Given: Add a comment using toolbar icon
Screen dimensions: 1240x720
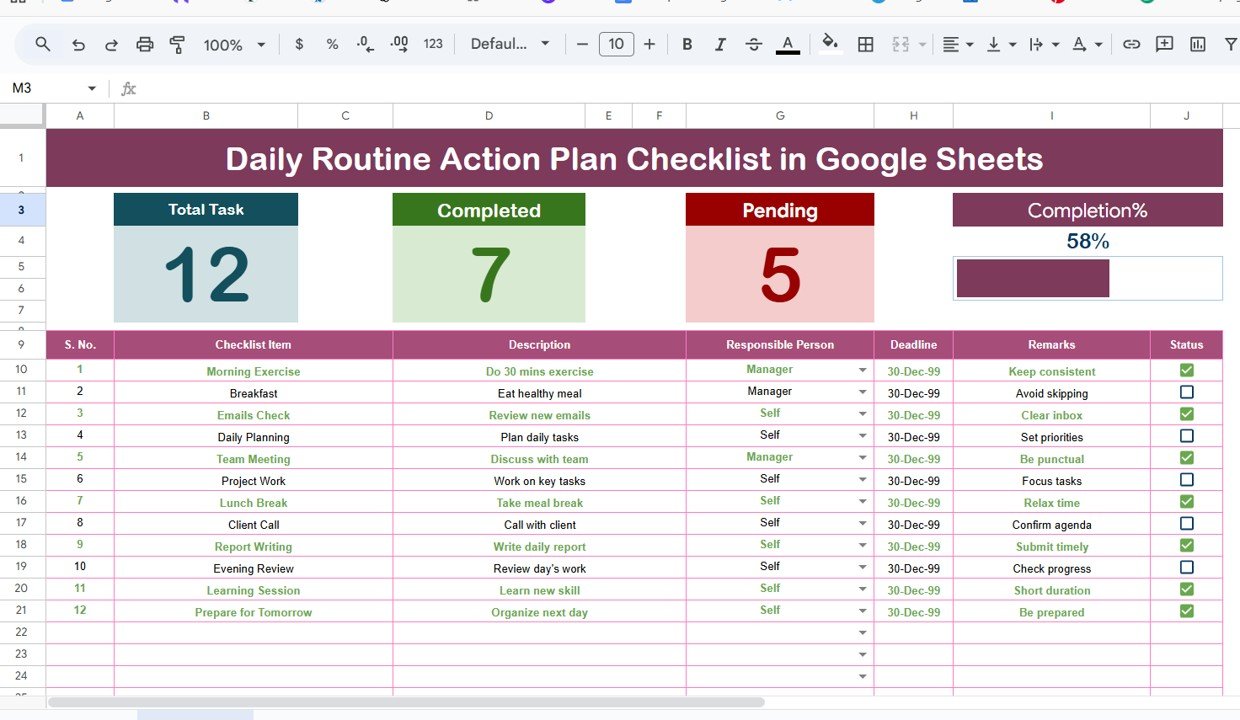Looking at the screenshot, I should click(x=1164, y=44).
